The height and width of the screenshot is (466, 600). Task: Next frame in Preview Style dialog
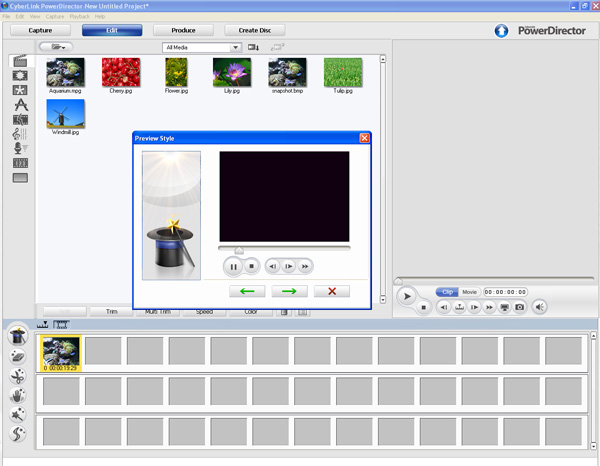click(x=289, y=266)
